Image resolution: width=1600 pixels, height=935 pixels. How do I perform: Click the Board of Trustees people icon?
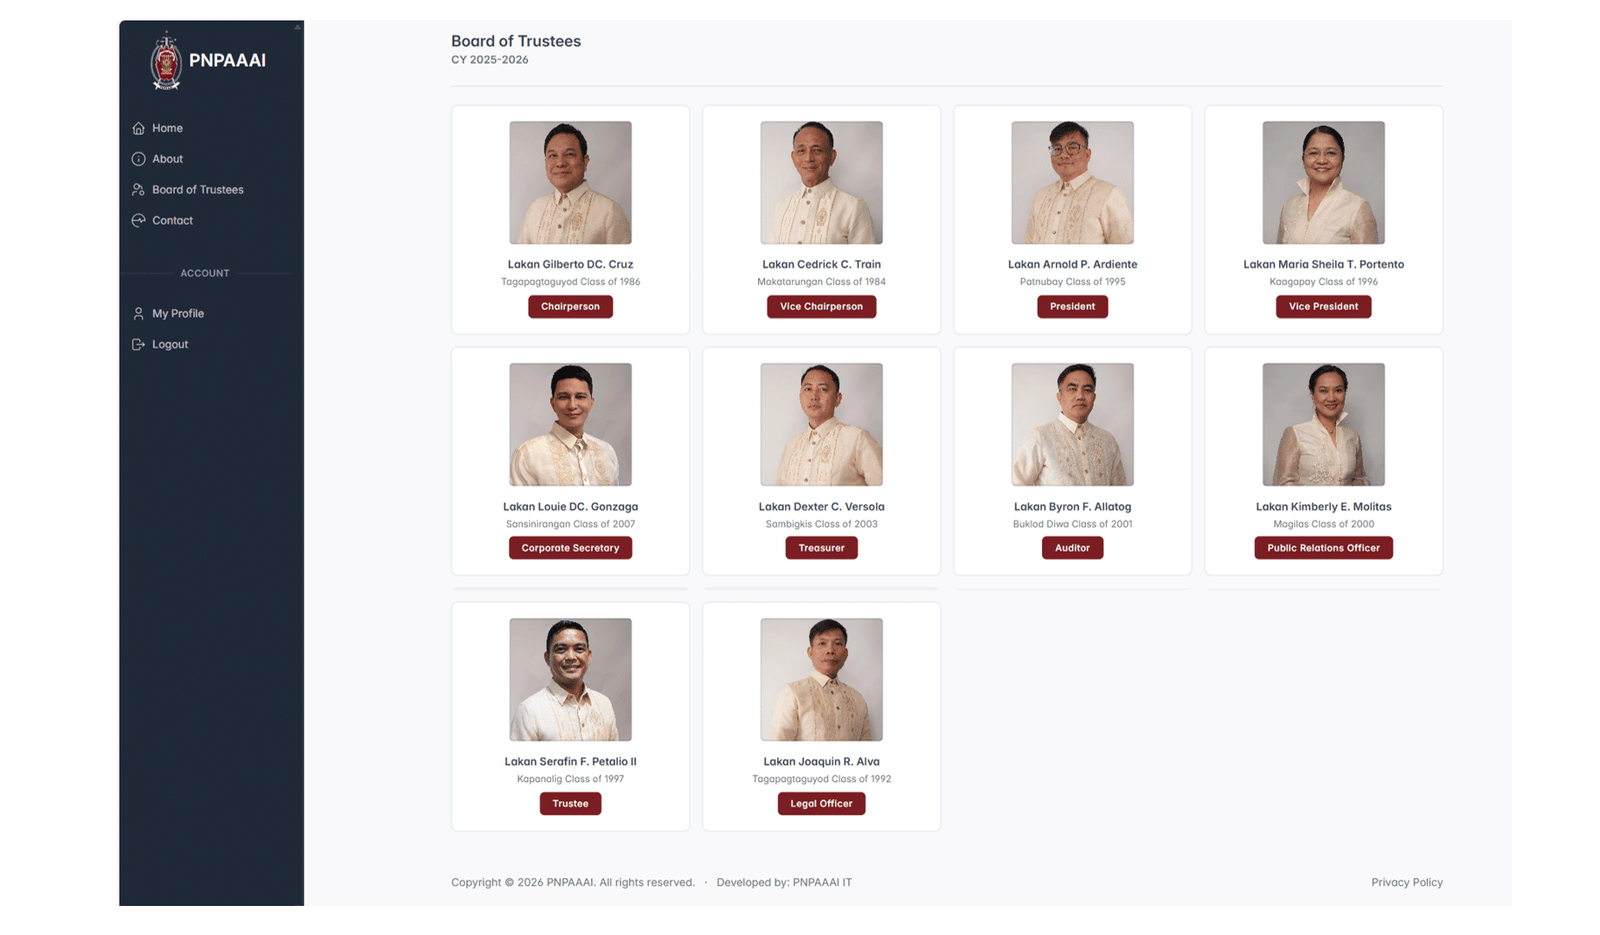coord(138,190)
